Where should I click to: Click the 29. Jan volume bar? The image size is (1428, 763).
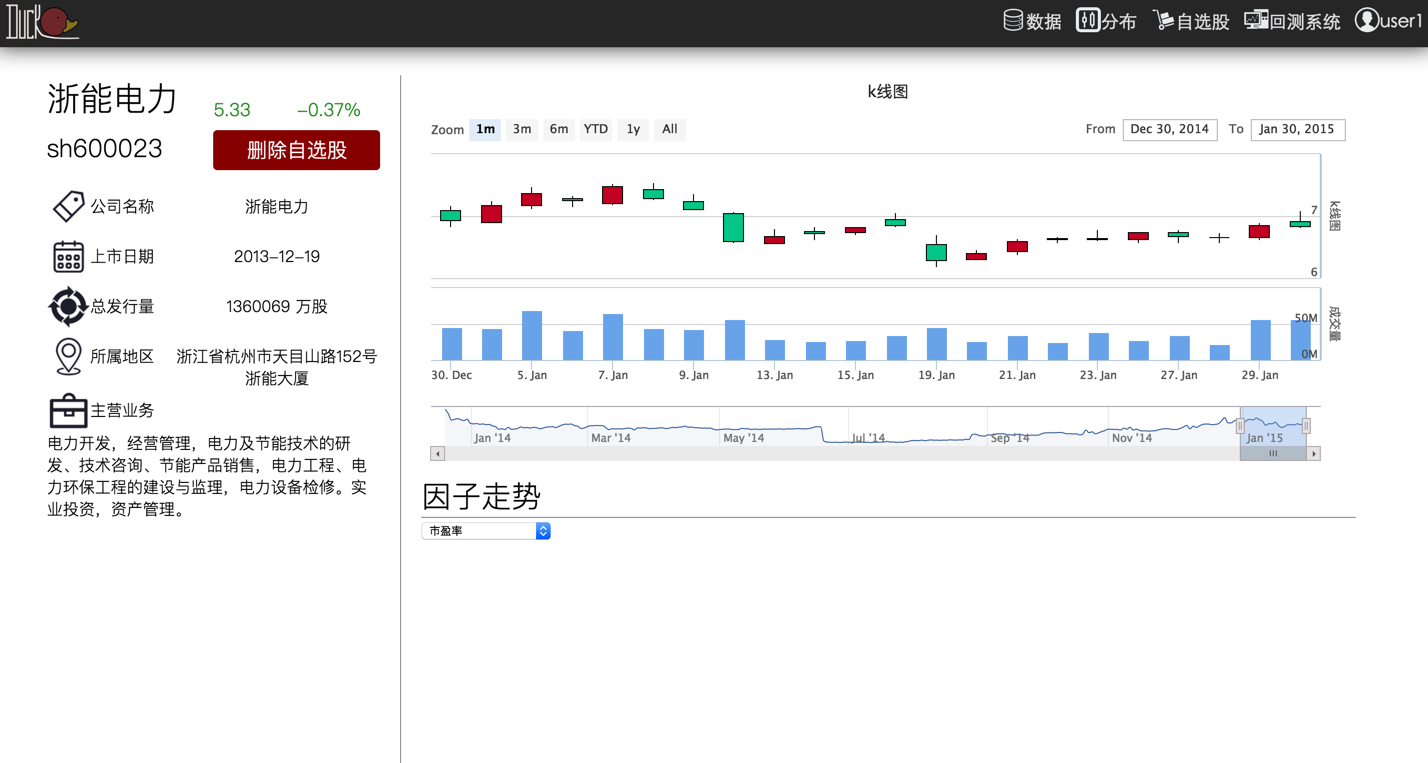coord(1260,340)
